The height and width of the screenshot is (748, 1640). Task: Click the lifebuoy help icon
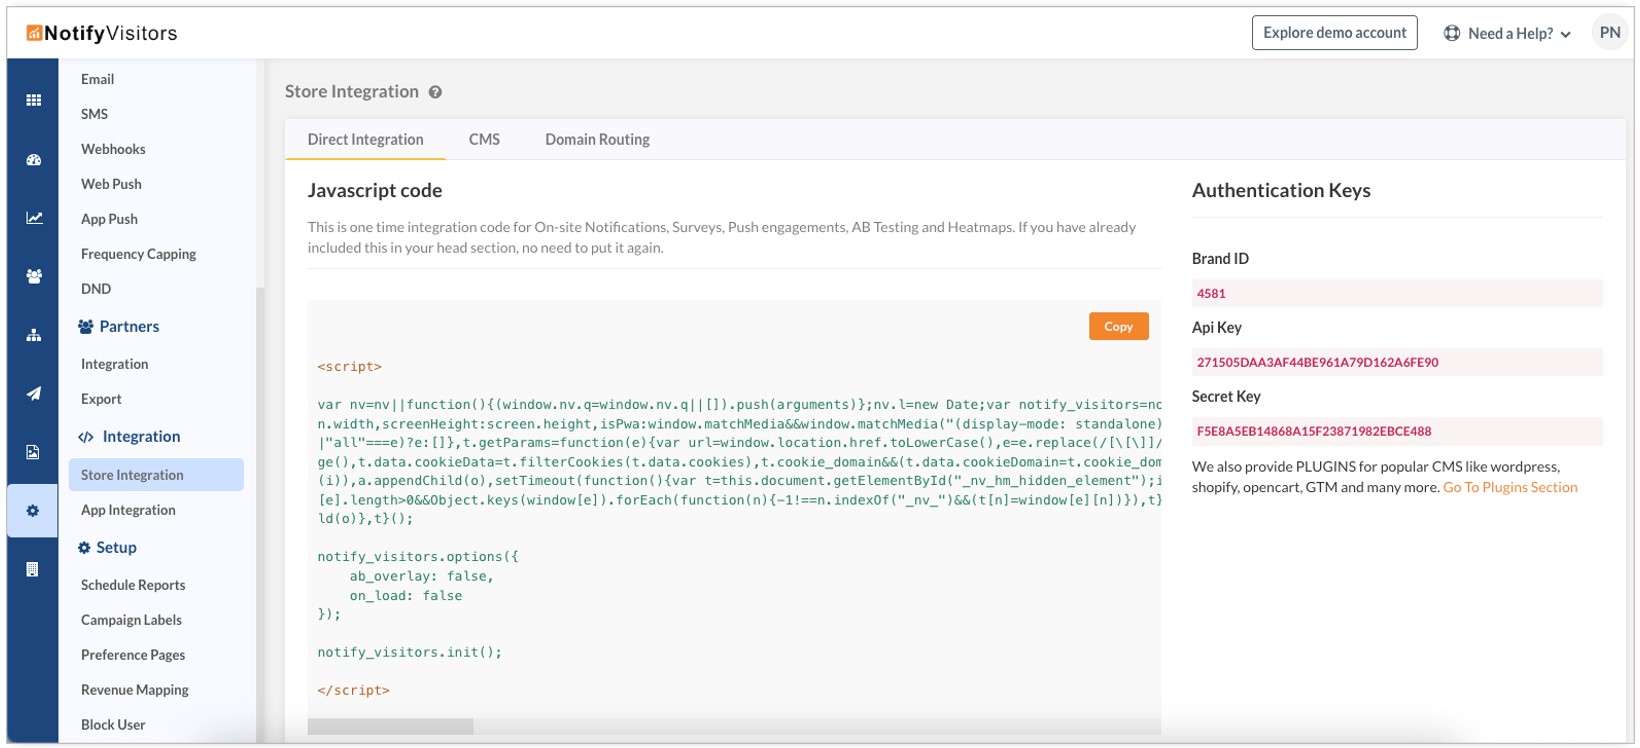click(x=1452, y=33)
